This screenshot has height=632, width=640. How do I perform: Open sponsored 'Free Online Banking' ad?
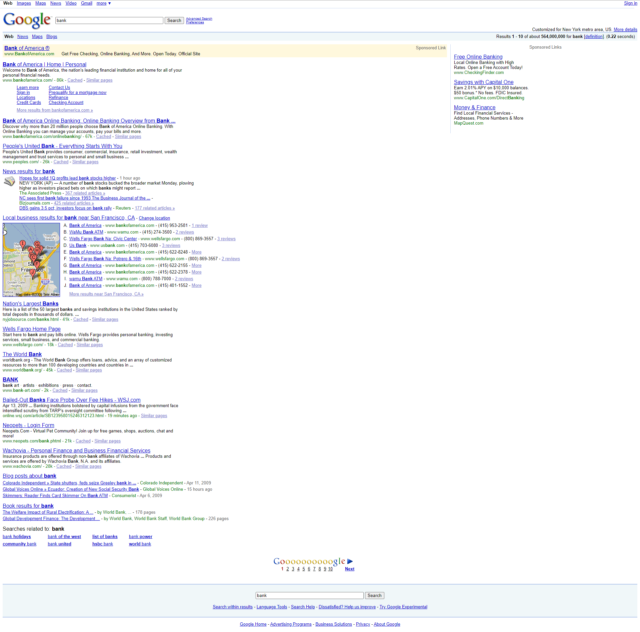pyautogui.click(x=478, y=57)
